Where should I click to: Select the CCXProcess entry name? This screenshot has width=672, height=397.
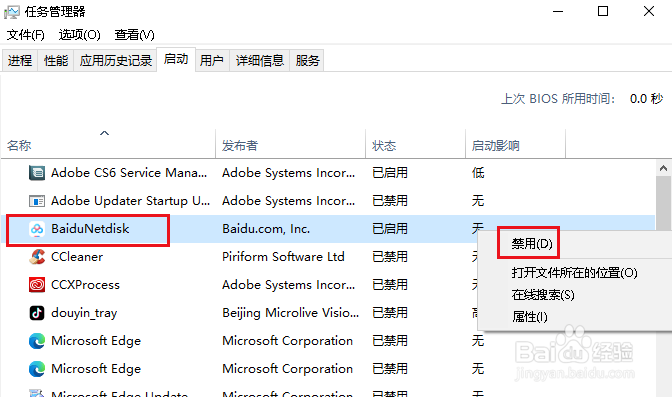[x=85, y=285]
